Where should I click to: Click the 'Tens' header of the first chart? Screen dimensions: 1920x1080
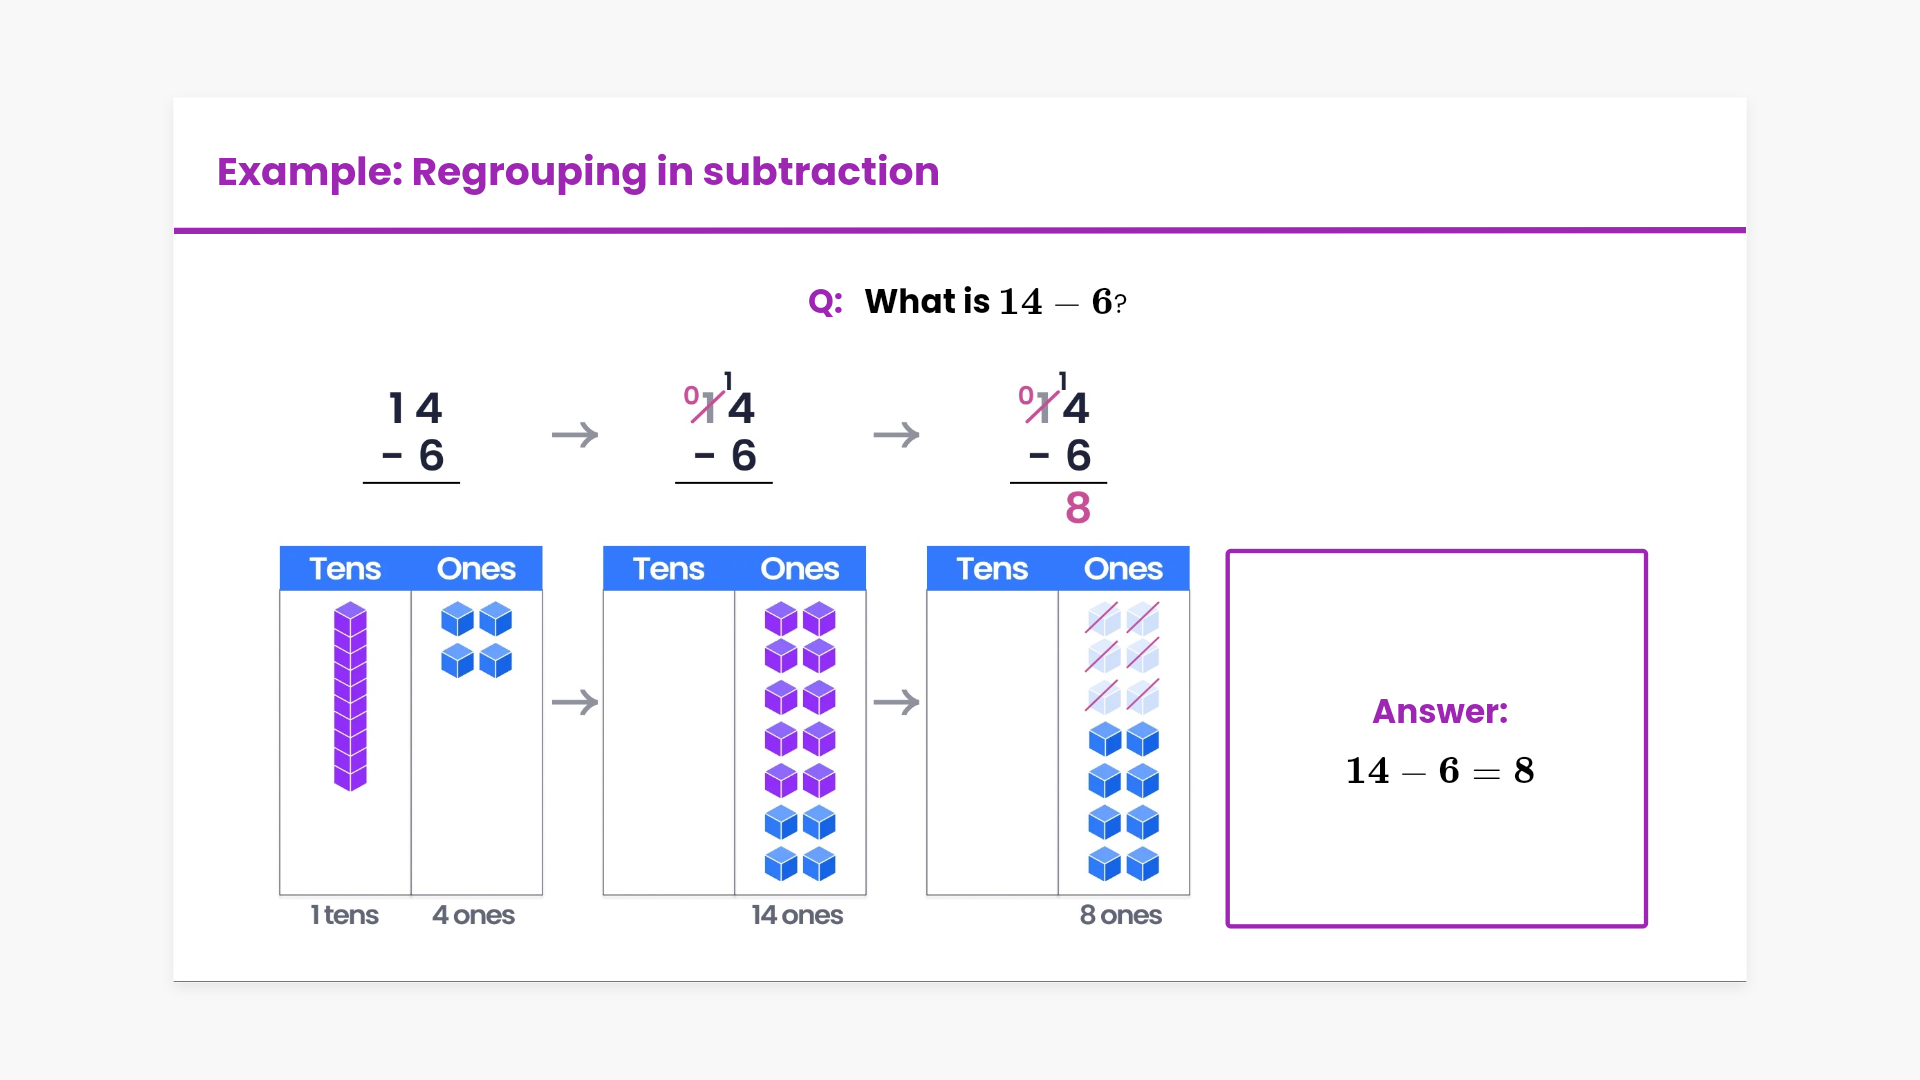pyautogui.click(x=345, y=569)
